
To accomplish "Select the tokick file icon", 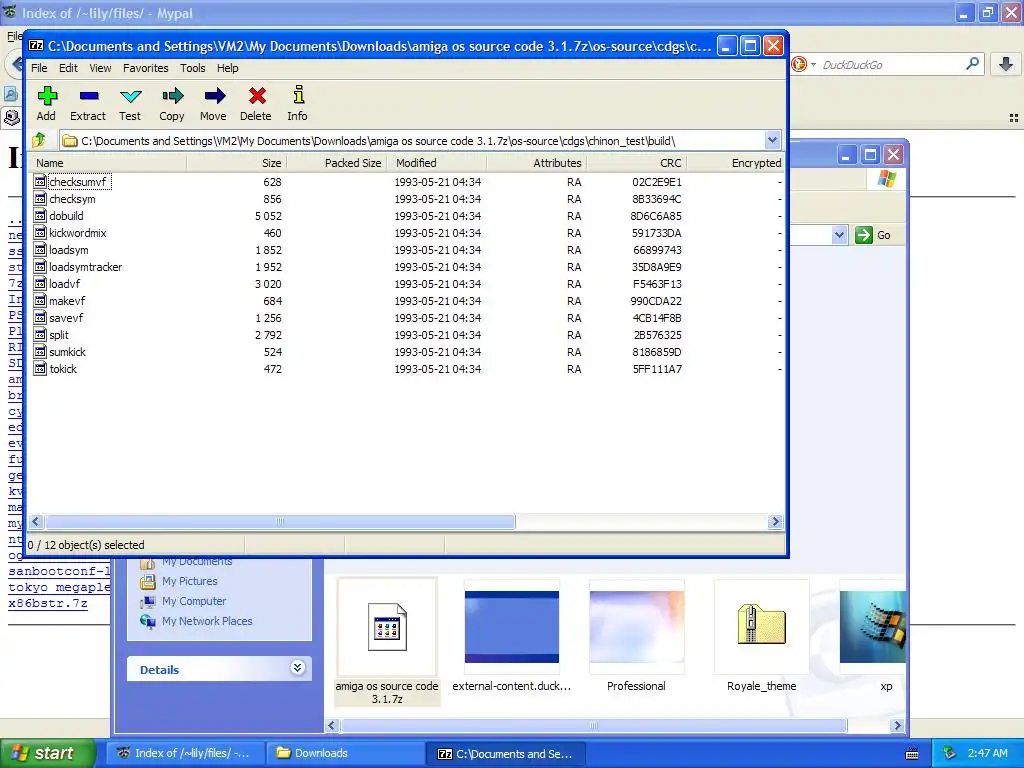I will point(40,368).
